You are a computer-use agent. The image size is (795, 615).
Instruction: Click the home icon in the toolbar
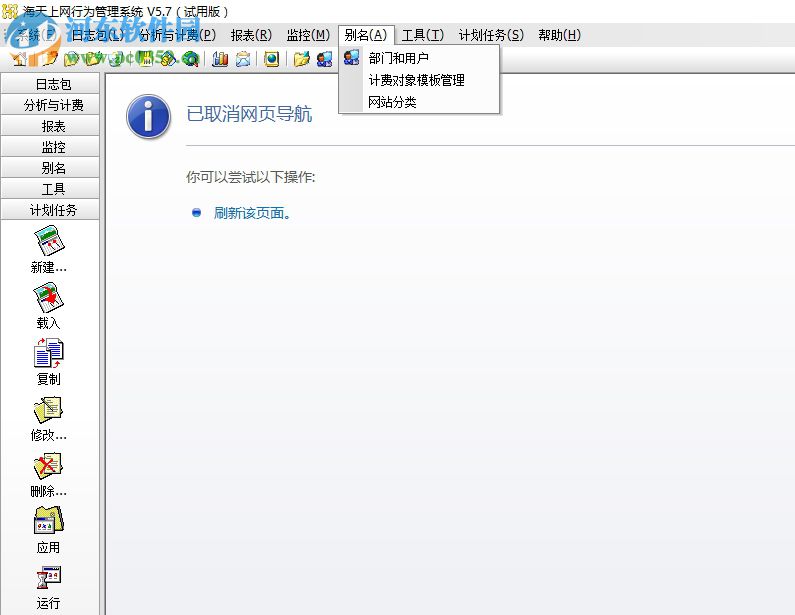[x=20, y=59]
